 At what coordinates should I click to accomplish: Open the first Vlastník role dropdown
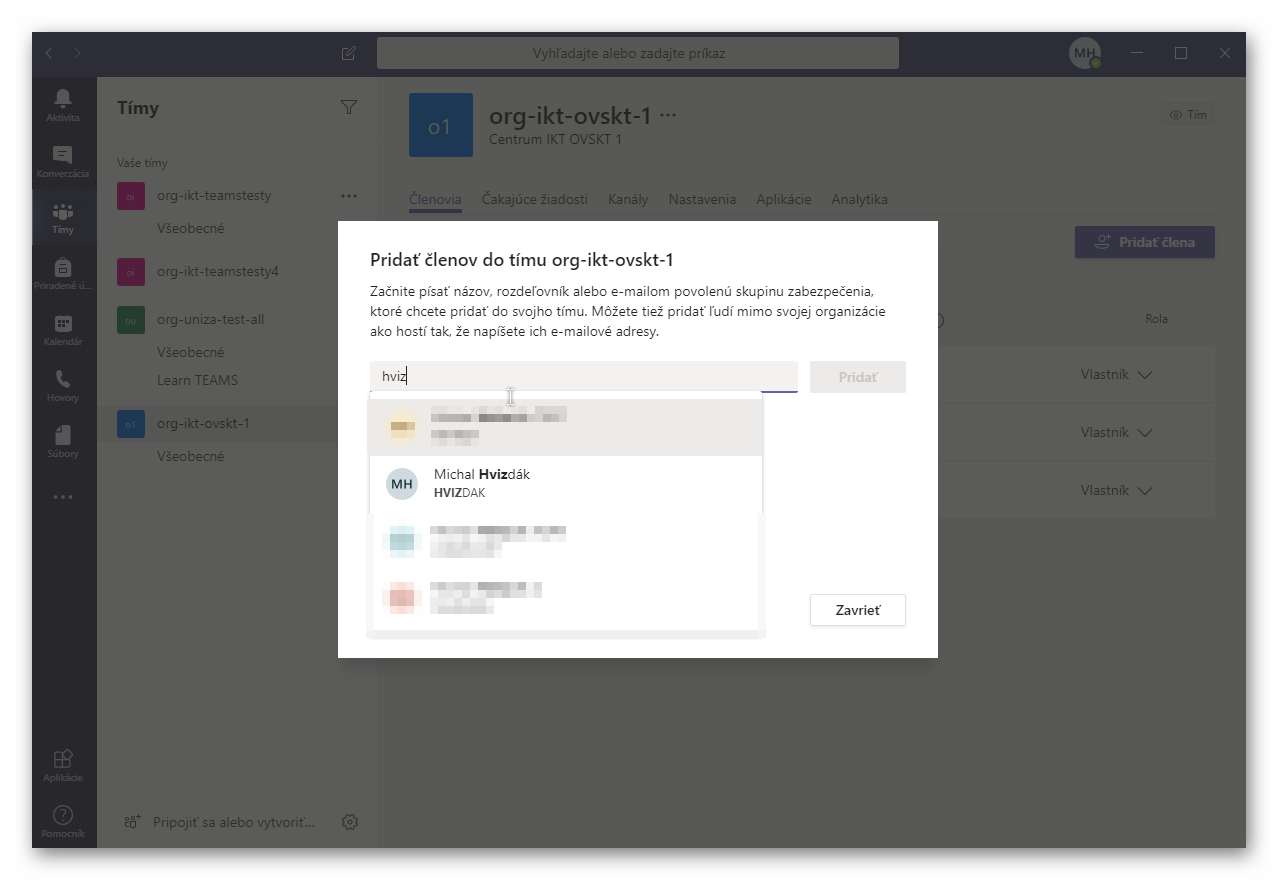click(x=1116, y=375)
